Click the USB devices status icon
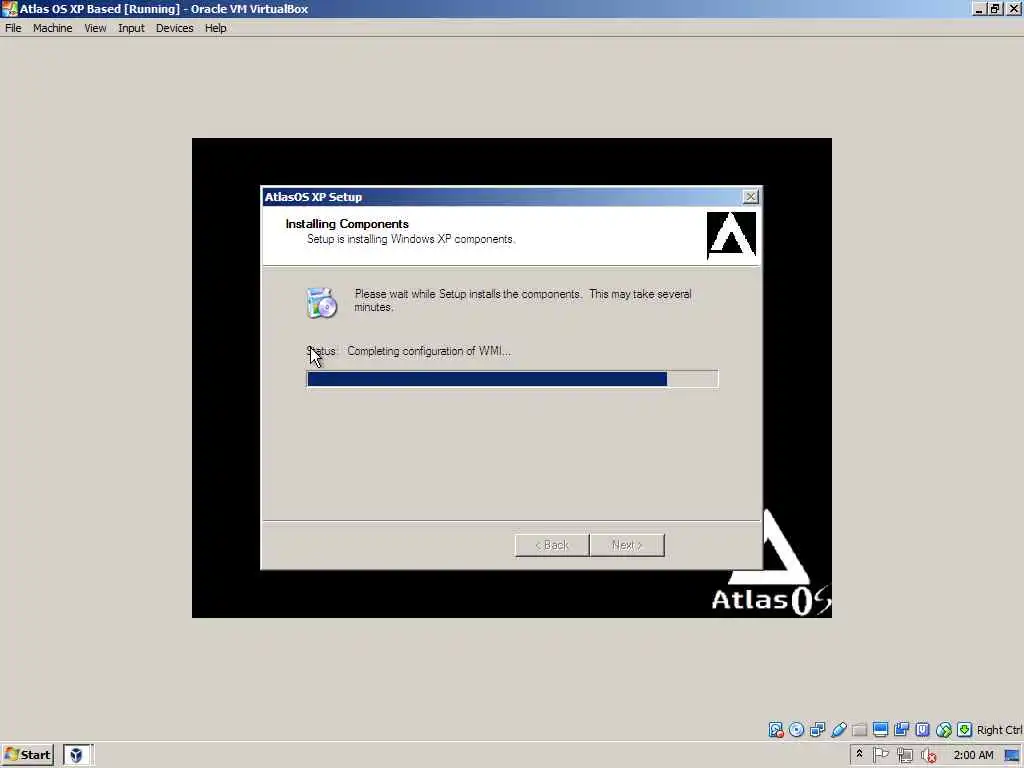Viewport: 1024px width, 768px height. pyautogui.click(x=839, y=729)
